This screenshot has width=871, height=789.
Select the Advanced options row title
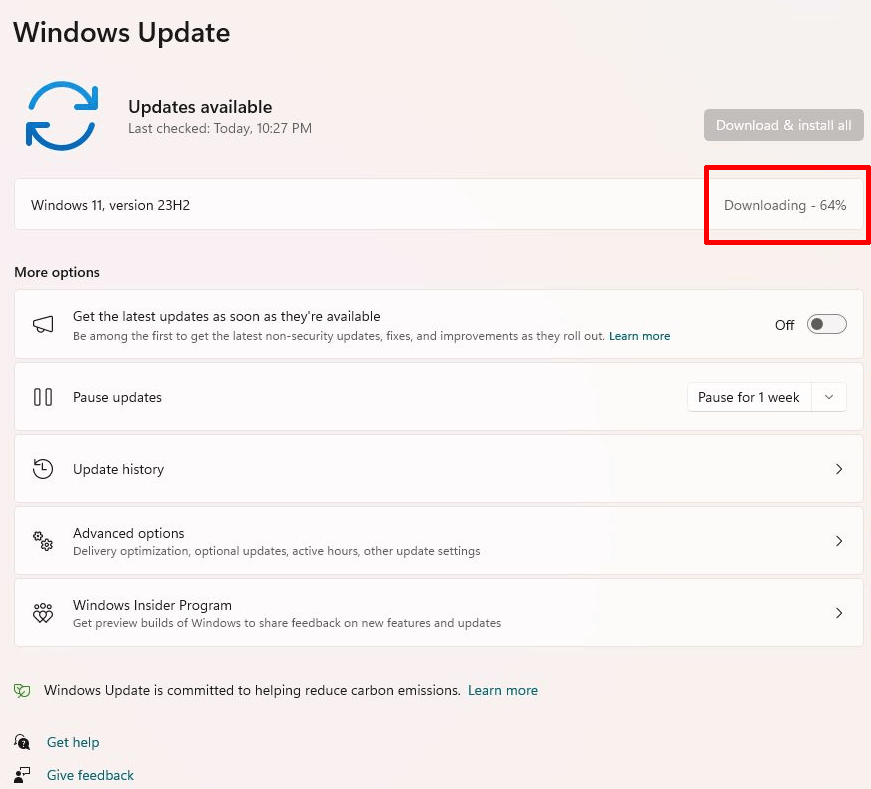pos(128,533)
